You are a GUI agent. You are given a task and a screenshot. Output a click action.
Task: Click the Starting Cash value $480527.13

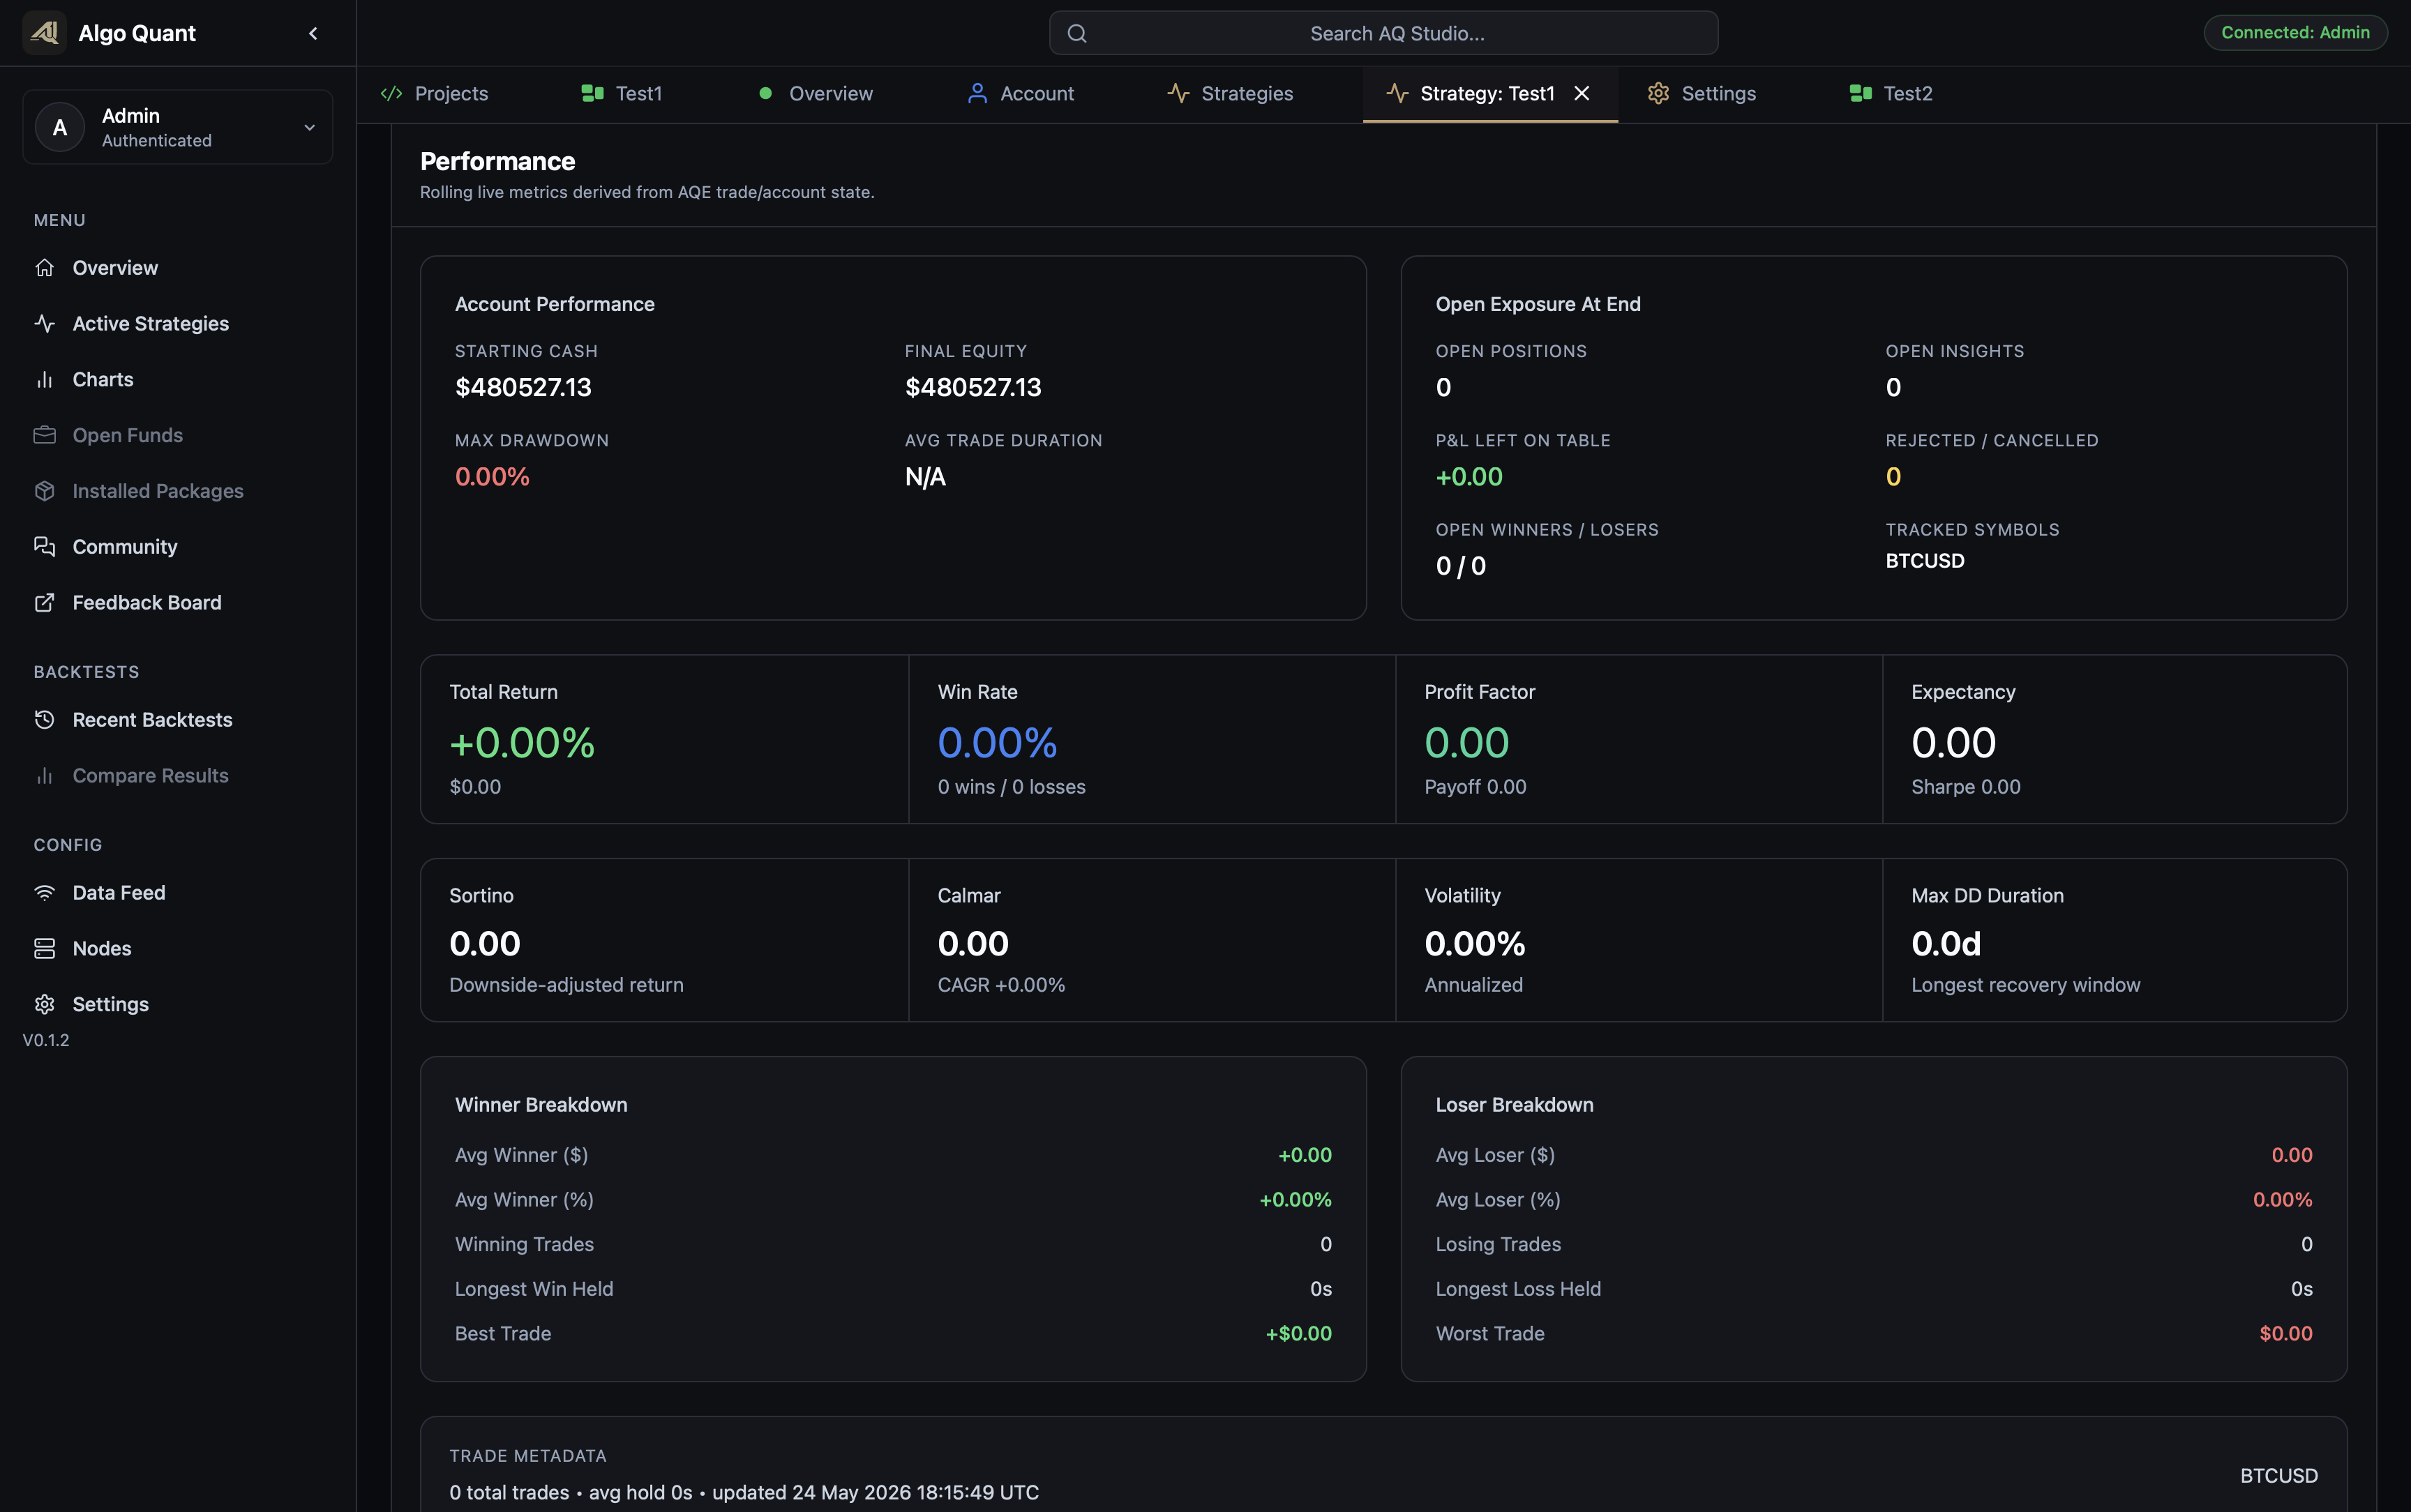click(x=523, y=387)
